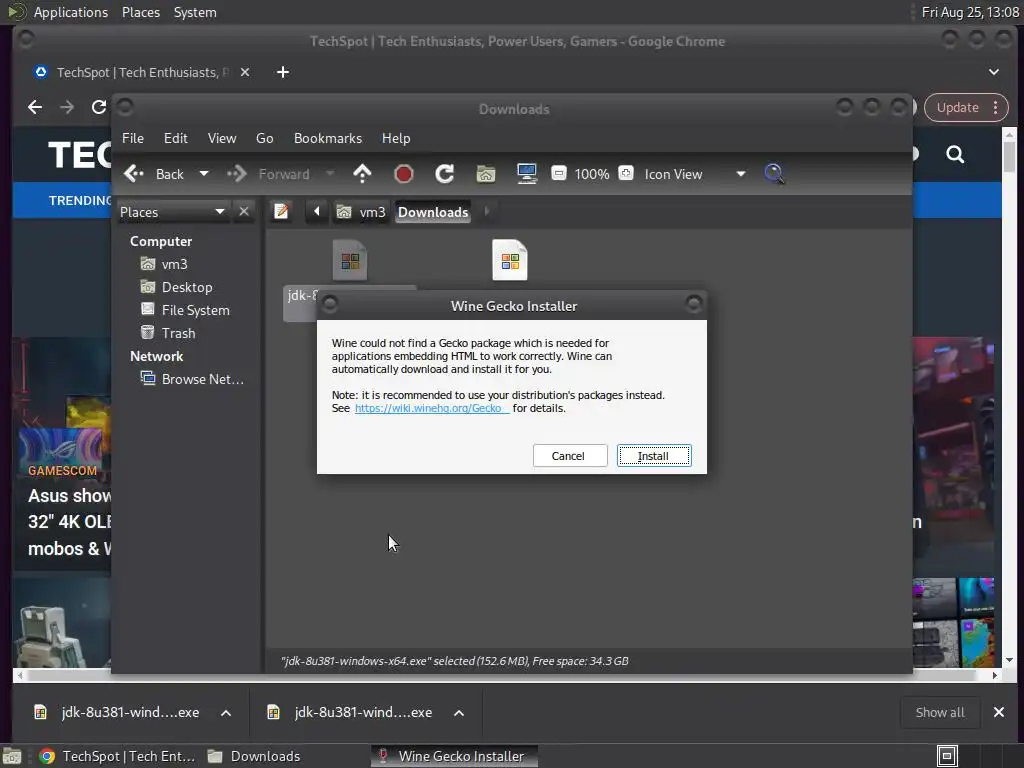Close the TechSpot Chrome tab
This screenshot has width=1024, height=768.
tap(245, 72)
